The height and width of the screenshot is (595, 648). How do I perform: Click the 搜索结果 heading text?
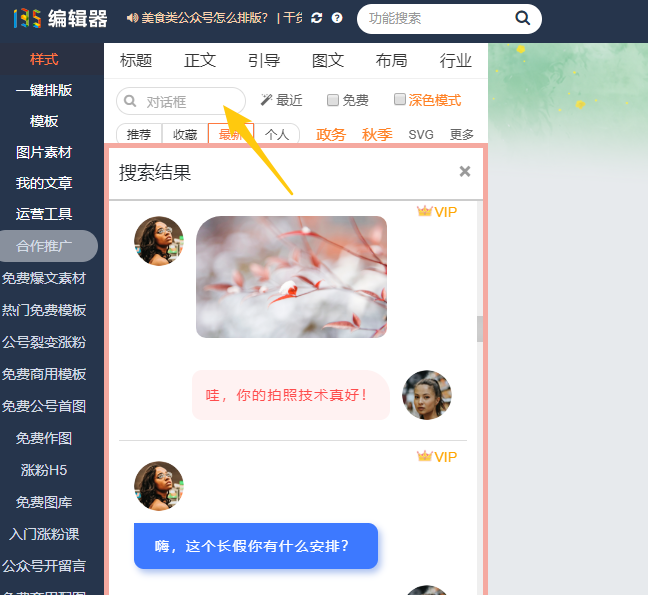[x=155, y=172]
